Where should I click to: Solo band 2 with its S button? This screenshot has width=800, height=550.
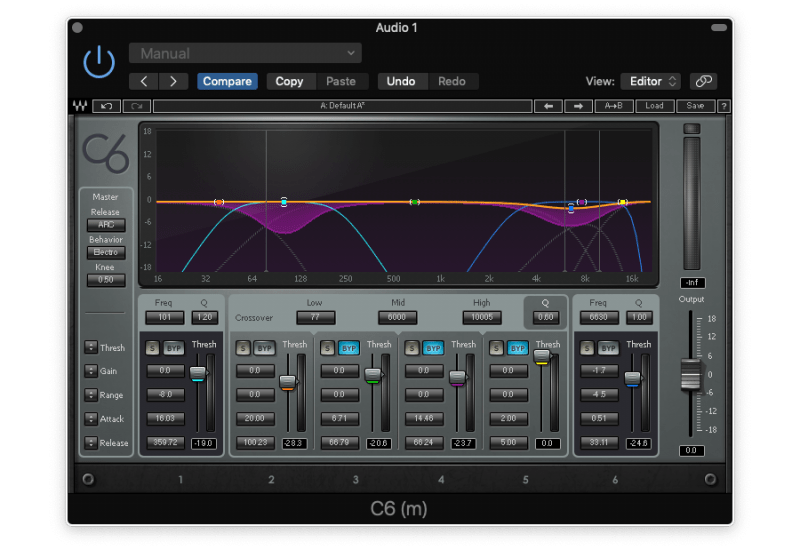point(243,348)
